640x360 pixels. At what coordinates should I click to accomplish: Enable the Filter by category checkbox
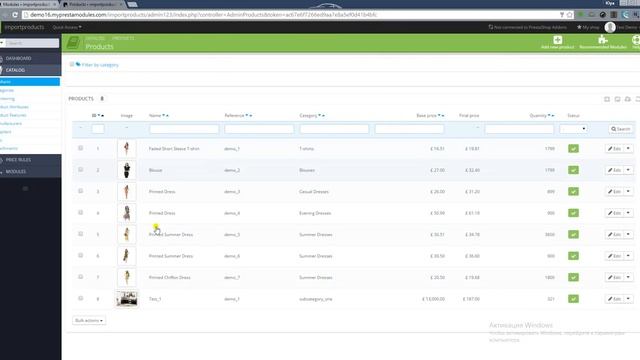[72, 64]
